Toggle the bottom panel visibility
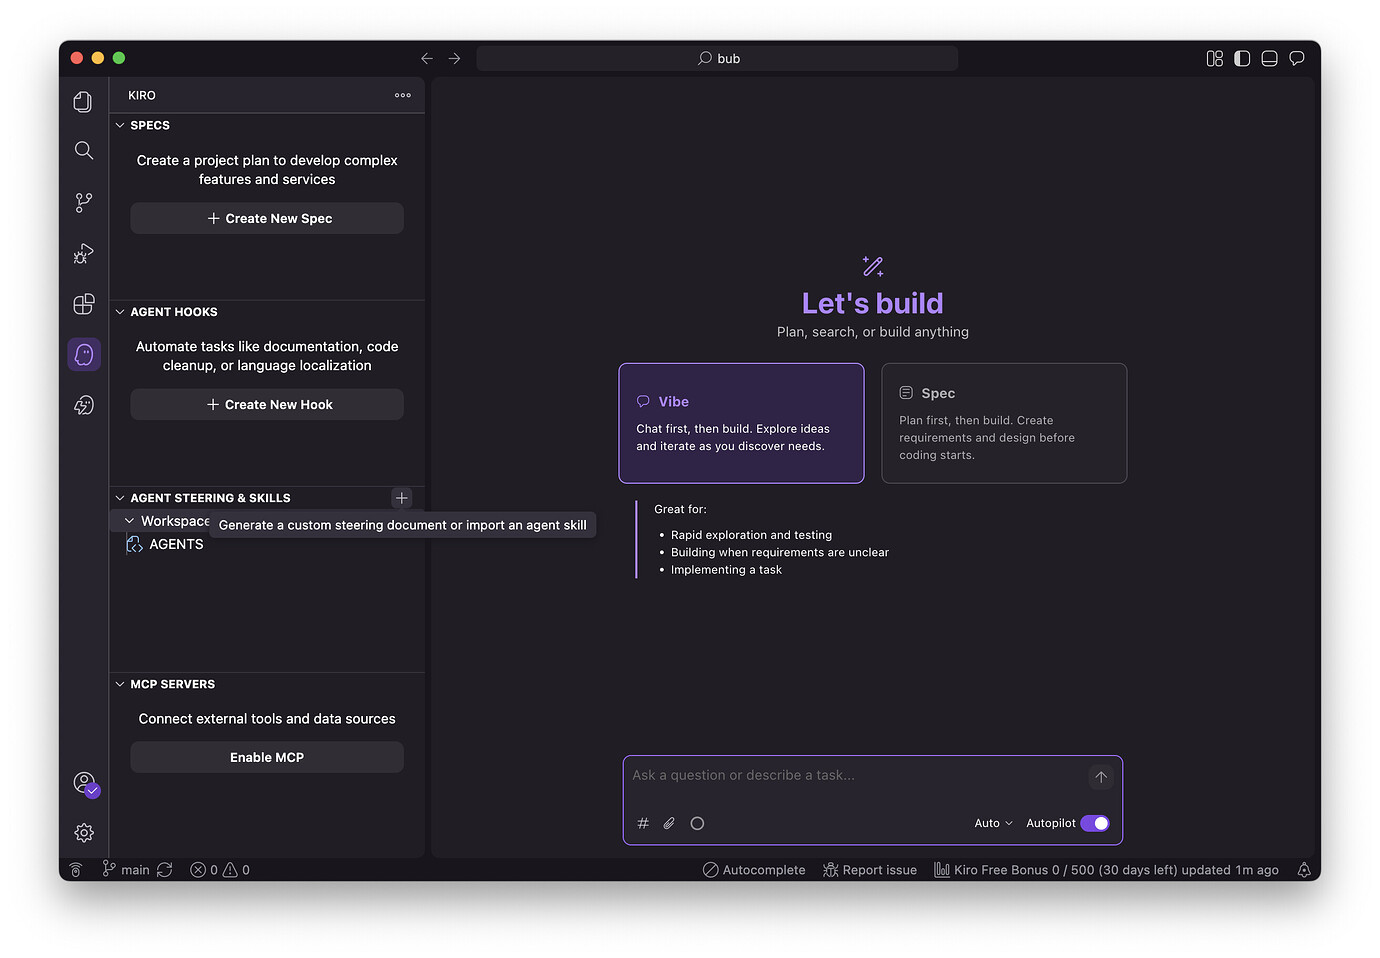 click(1269, 58)
